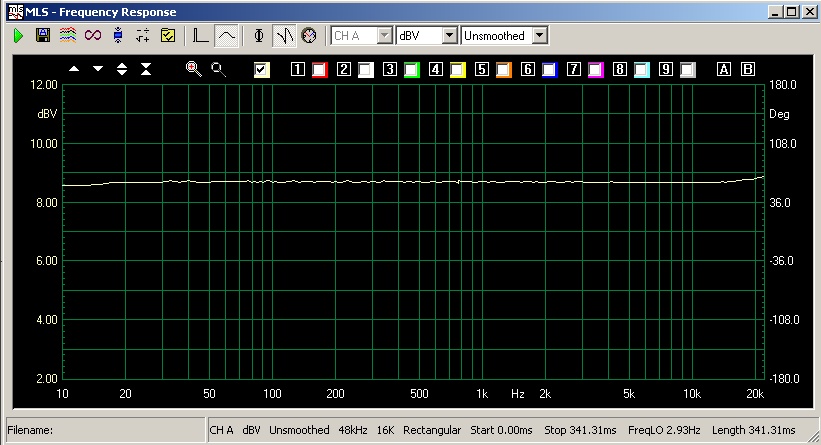
Task: Expand the Unsmoothed smoothing dropdown
Action: [x=540, y=36]
